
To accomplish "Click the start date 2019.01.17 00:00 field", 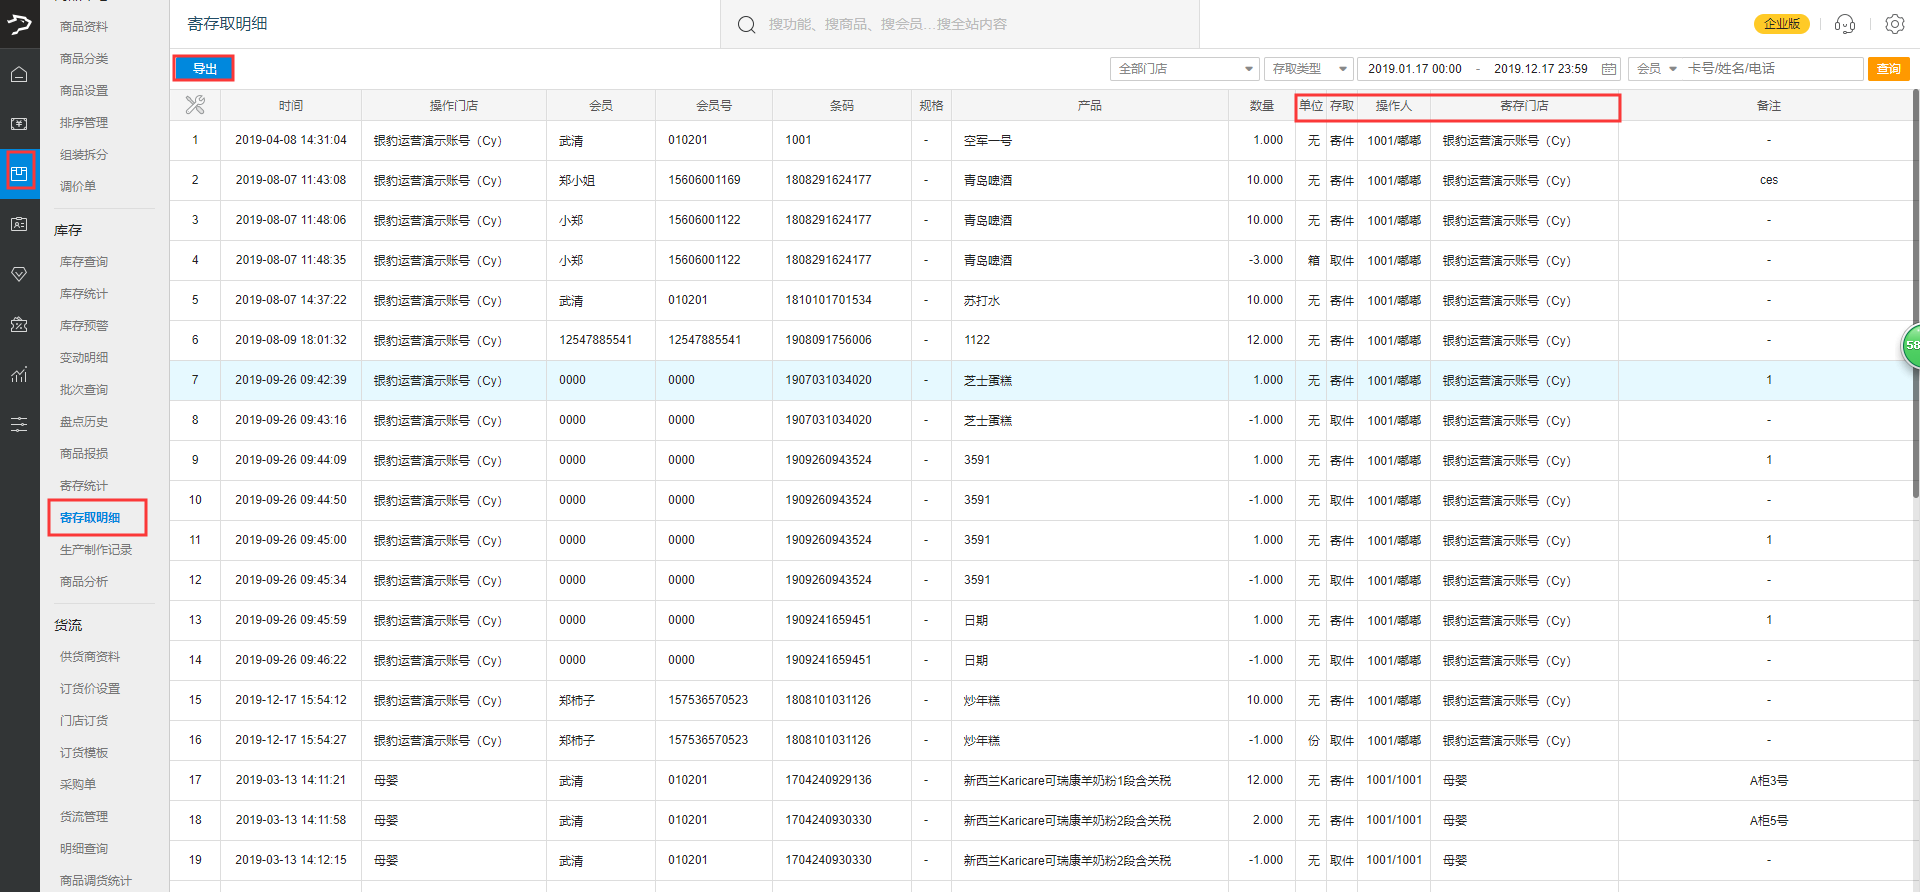I will (x=1414, y=69).
